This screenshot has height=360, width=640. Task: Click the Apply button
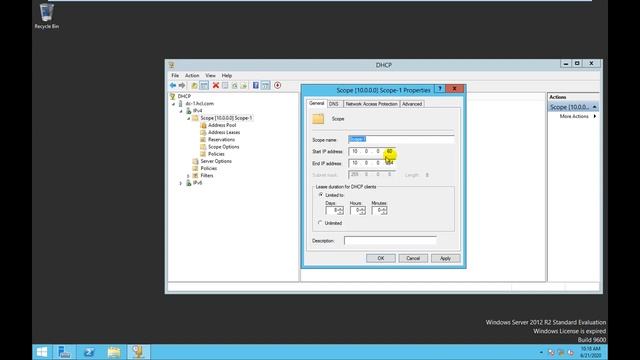(x=445, y=258)
